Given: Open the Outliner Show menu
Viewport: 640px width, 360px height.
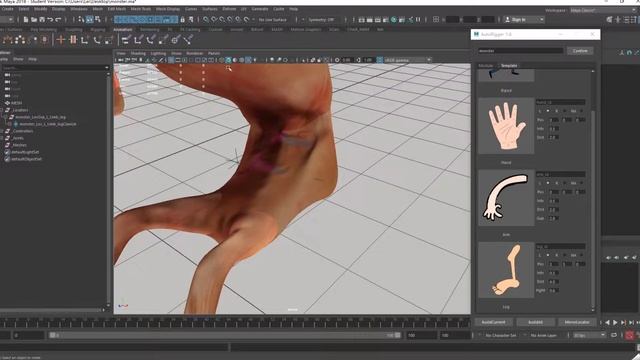Looking at the screenshot, I should (18, 59).
